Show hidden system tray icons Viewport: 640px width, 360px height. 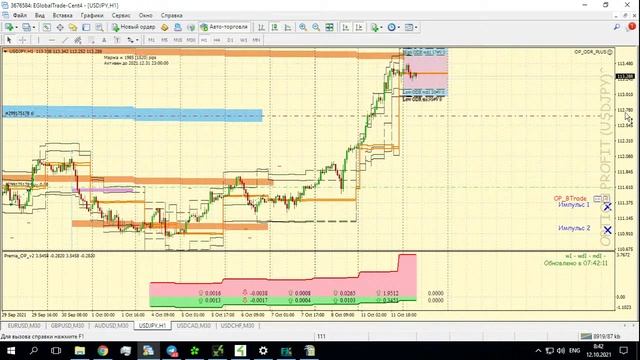[538, 351]
